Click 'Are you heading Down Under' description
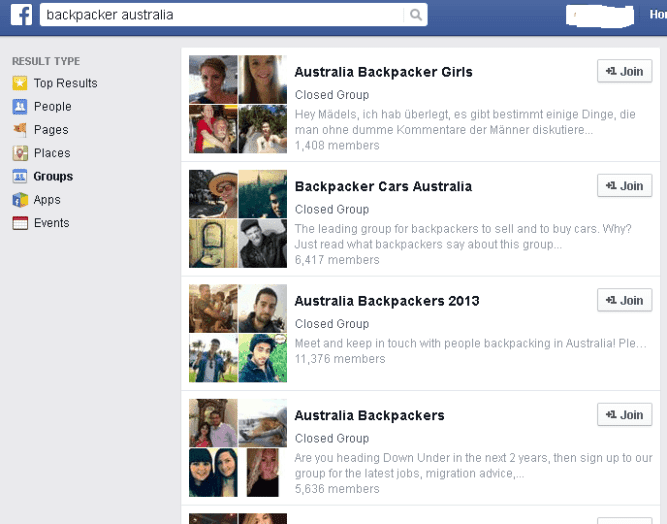667x524 pixels. pos(473,465)
